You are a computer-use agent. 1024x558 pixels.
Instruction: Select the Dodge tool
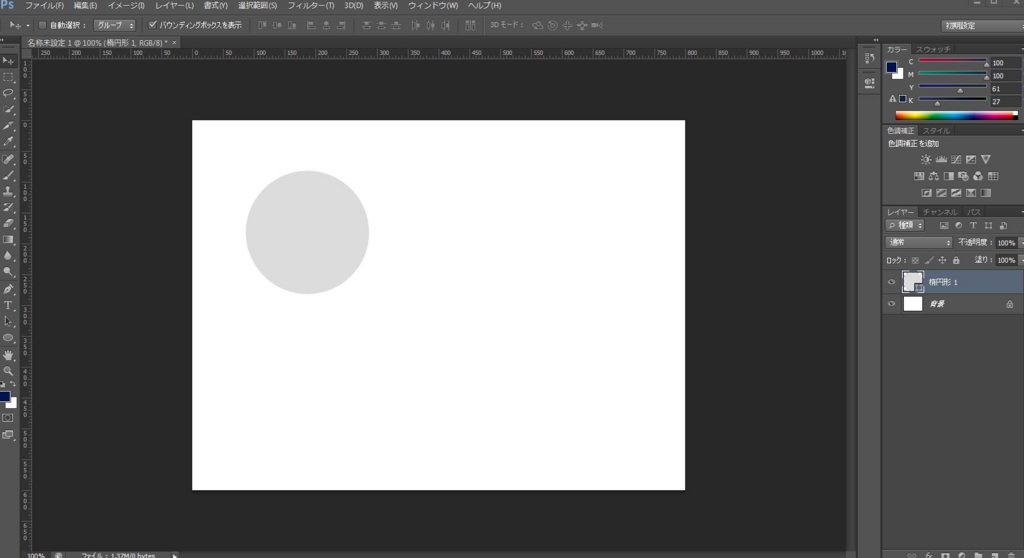[x=8, y=272]
